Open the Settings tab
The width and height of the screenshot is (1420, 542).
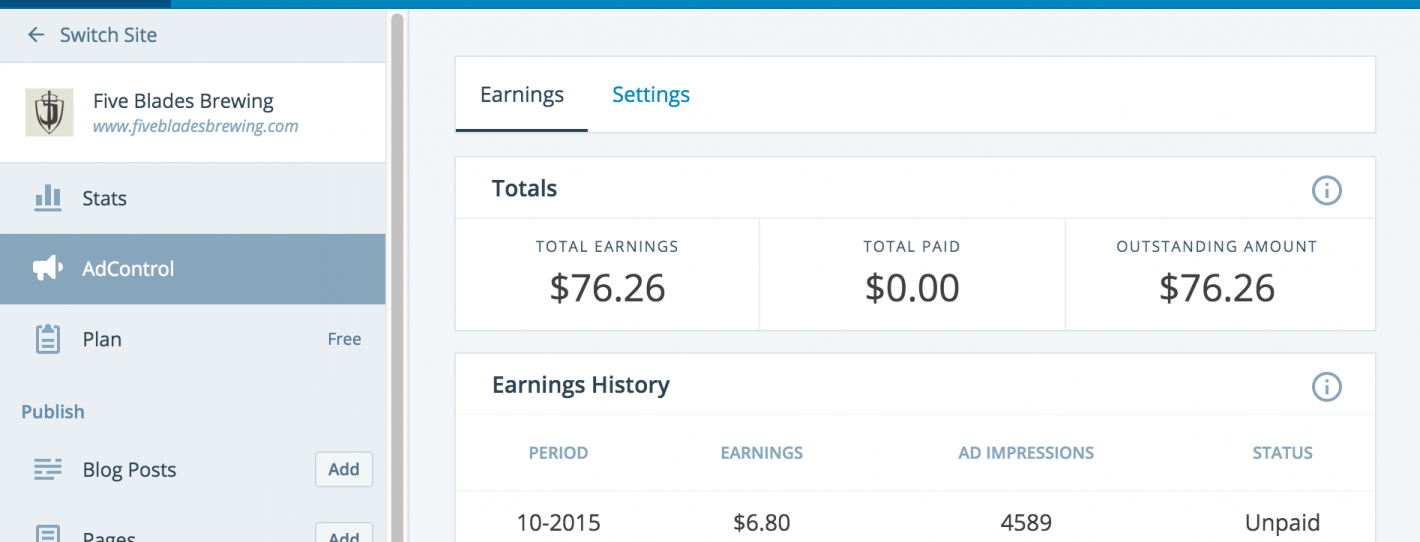651,95
